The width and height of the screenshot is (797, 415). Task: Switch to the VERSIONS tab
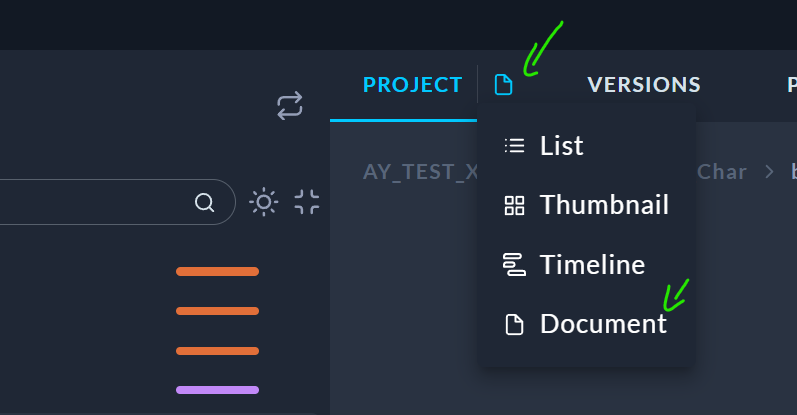click(644, 85)
